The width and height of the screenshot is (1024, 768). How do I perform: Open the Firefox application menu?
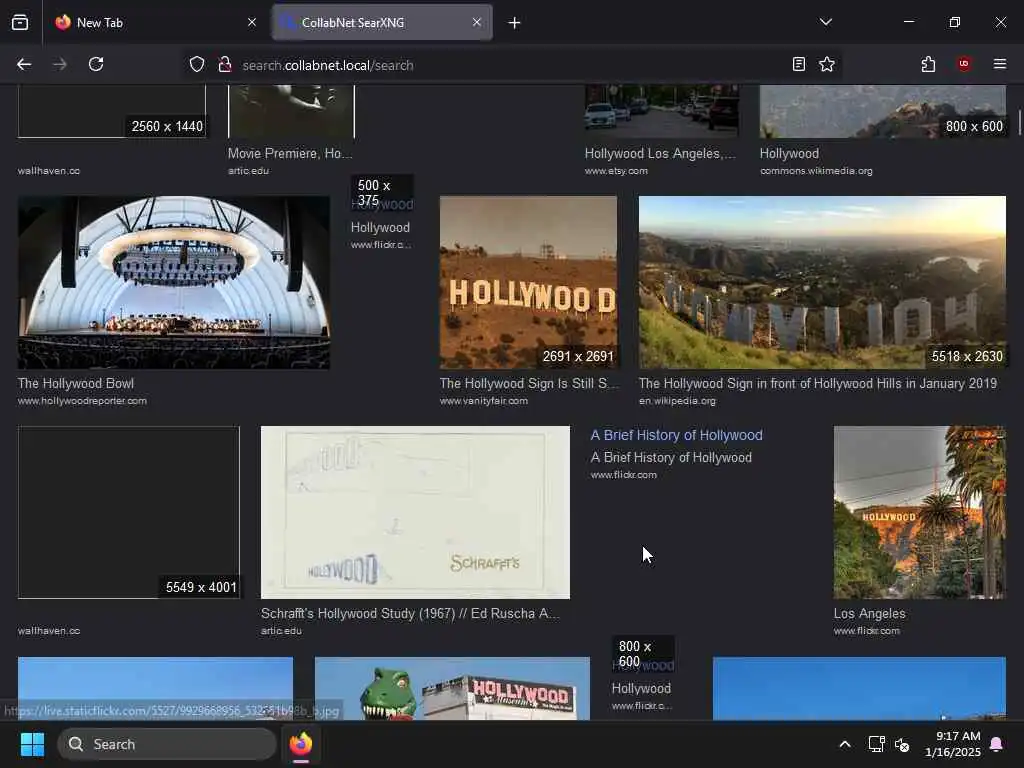tap(999, 64)
